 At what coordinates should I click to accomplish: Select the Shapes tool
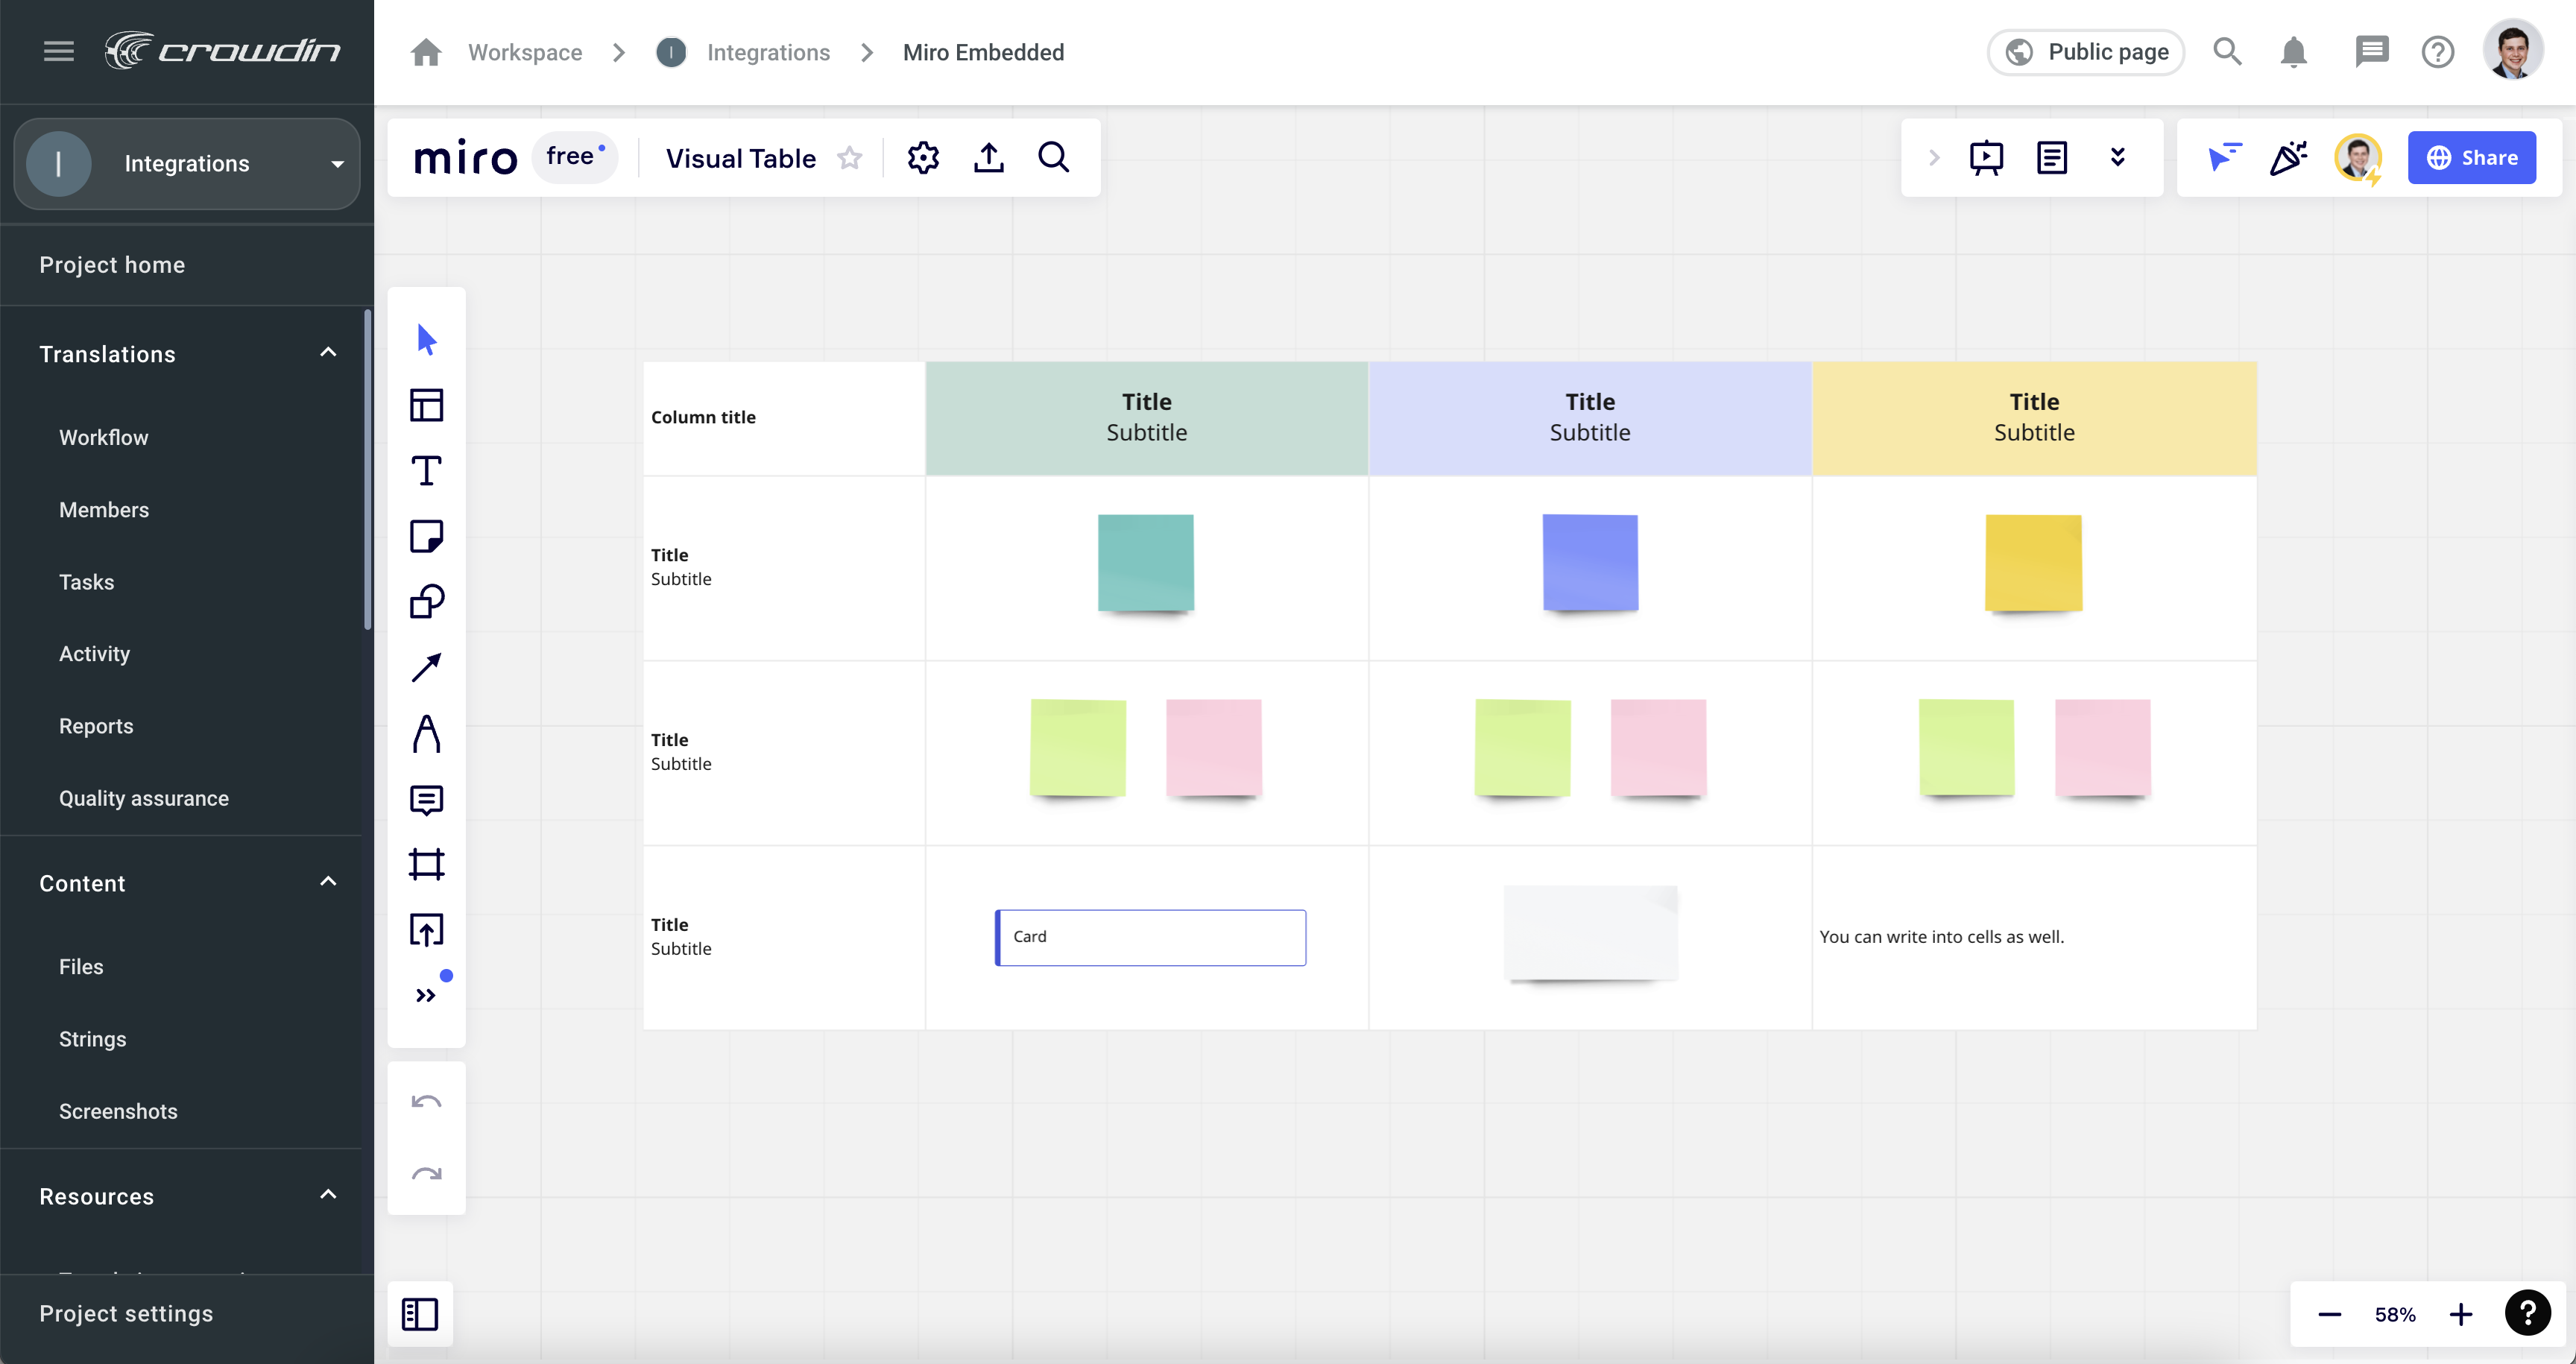click(426, 602)
